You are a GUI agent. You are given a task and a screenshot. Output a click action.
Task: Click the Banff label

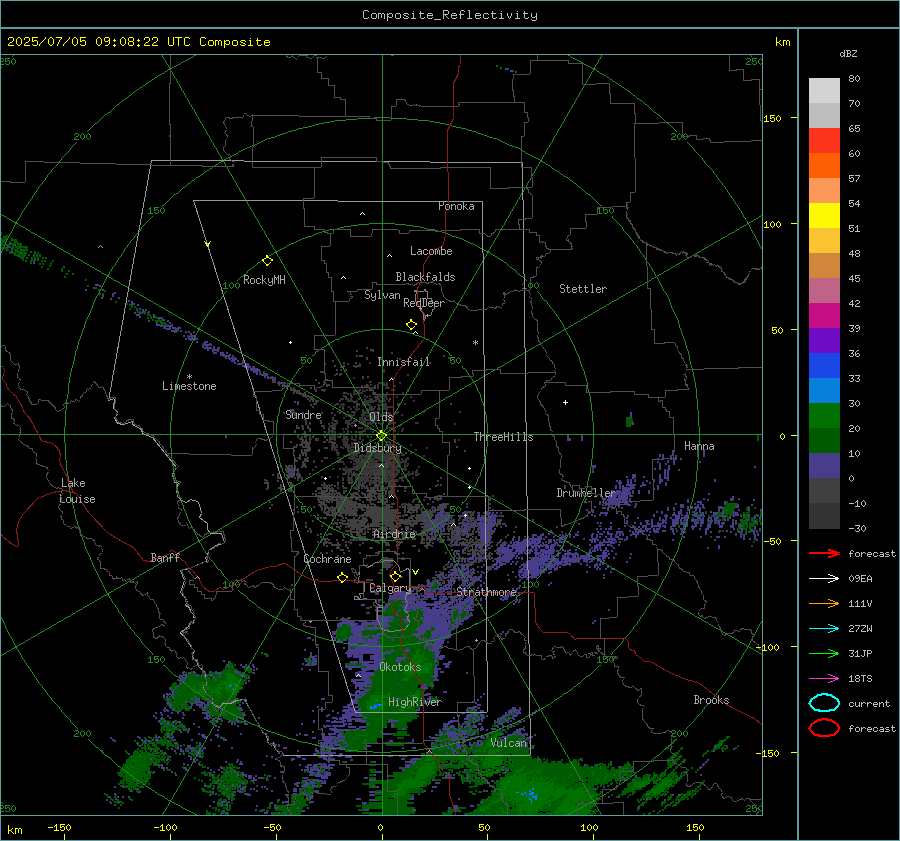pyautogui.click(x=165, y=558)
